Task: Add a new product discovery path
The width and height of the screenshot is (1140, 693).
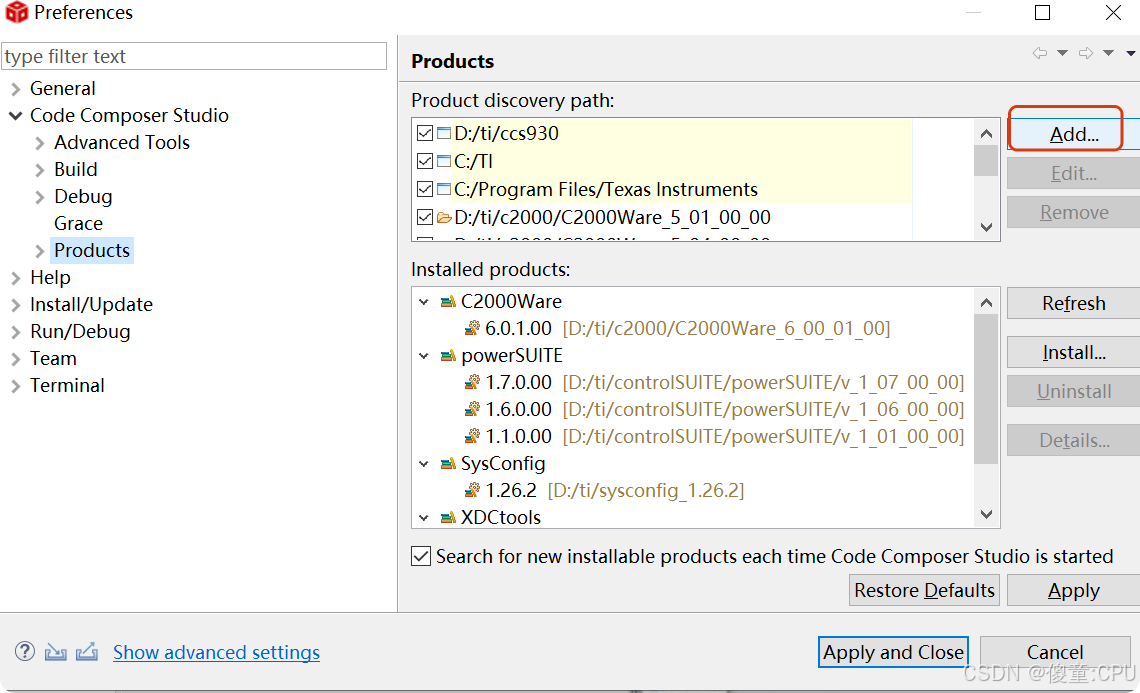Action: click(1074, 134)
